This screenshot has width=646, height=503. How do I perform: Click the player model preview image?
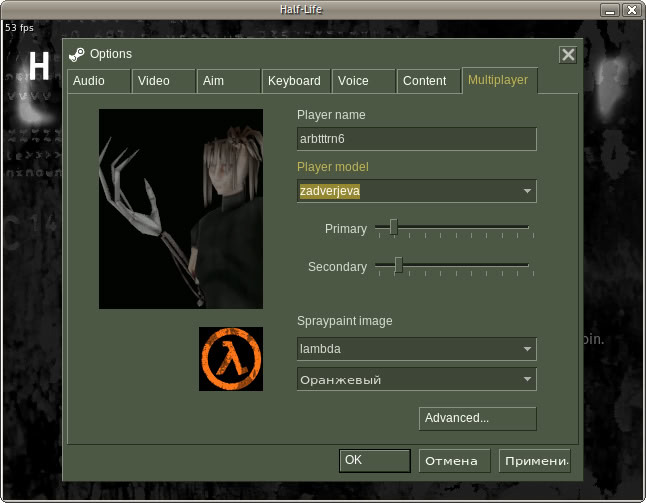181,209
